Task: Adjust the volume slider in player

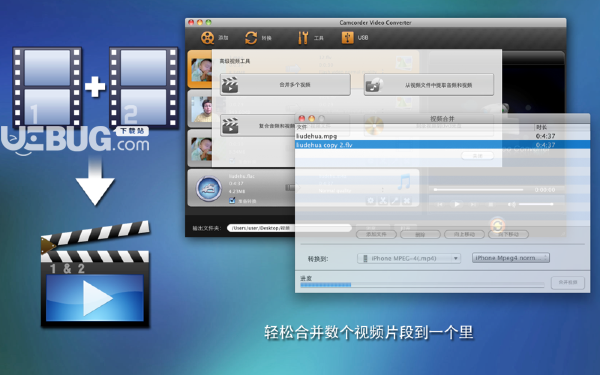Action: (x=536, y=204)
